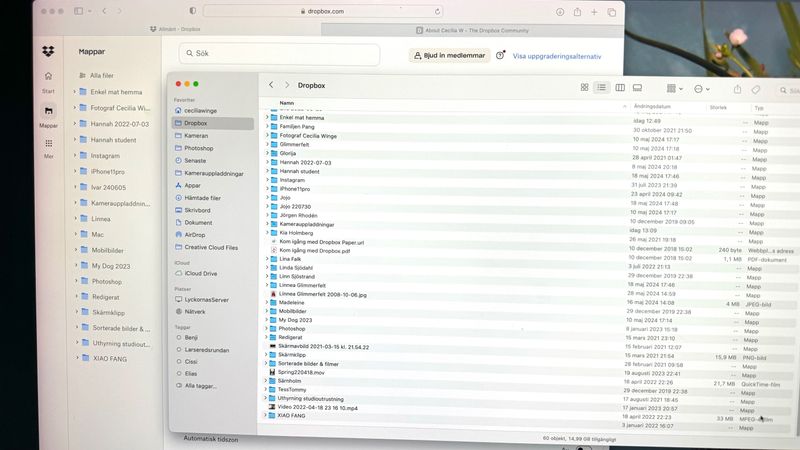
Task: Select Nätverk in Finder sidebar
Action: pos(195,312)
